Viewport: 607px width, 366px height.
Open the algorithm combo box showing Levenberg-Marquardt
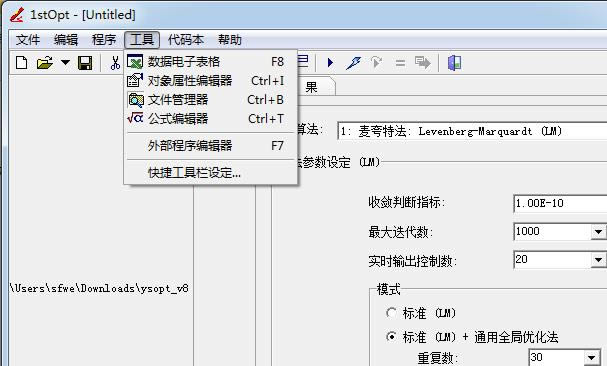tap(472, 131)
